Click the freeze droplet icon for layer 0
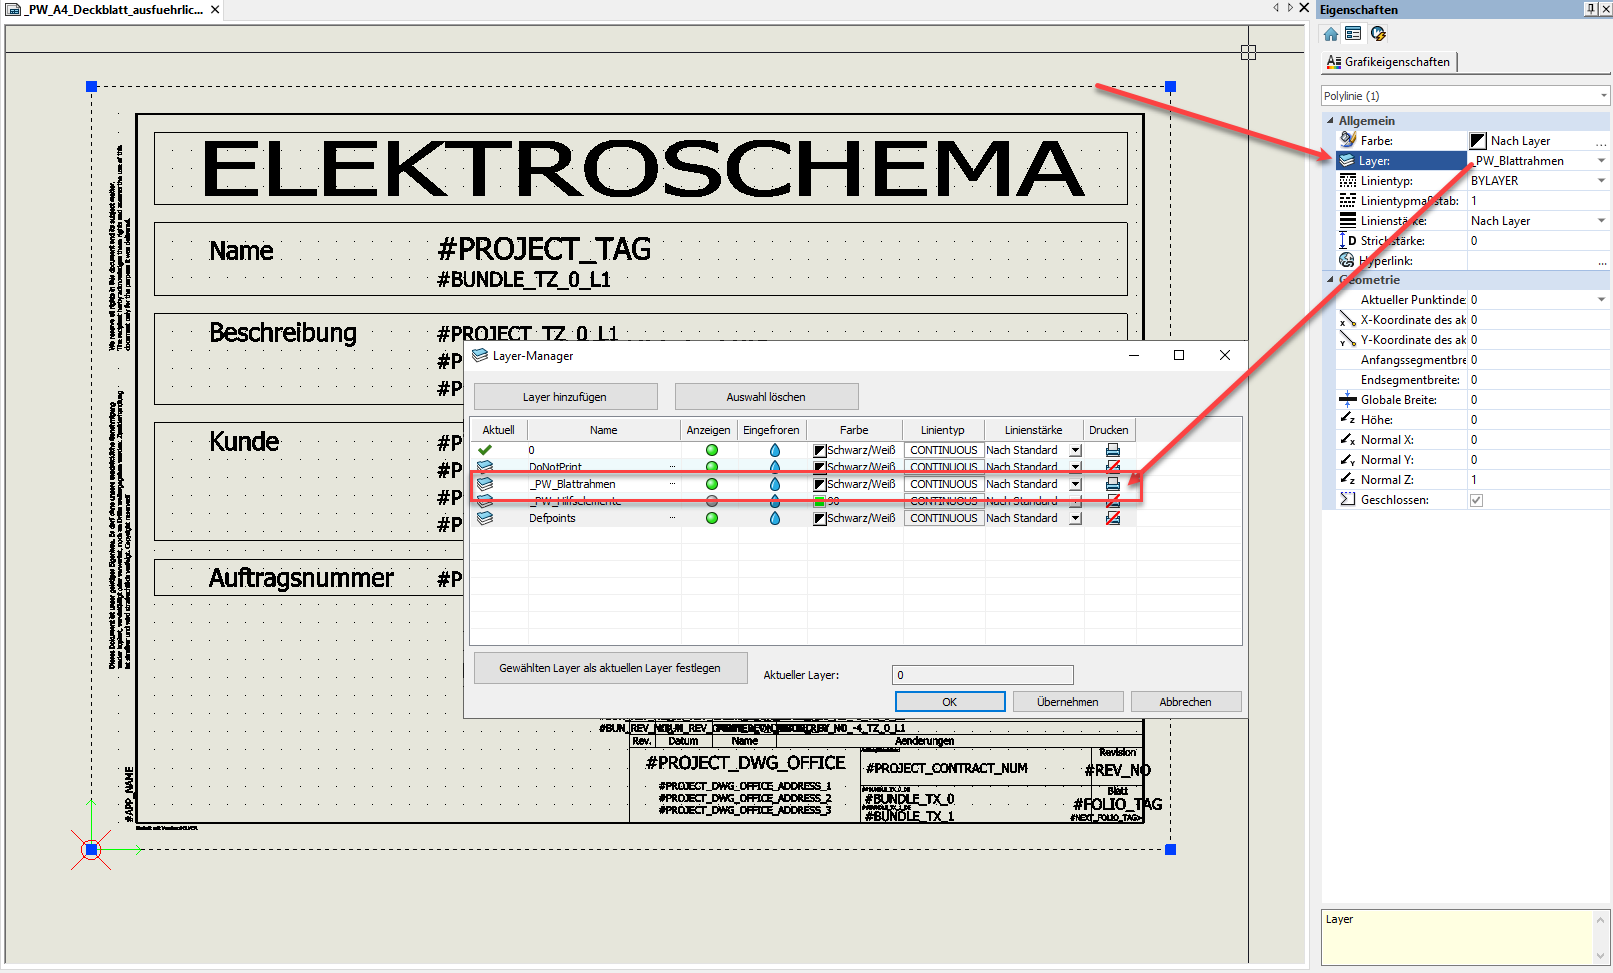 coord(774,450)
